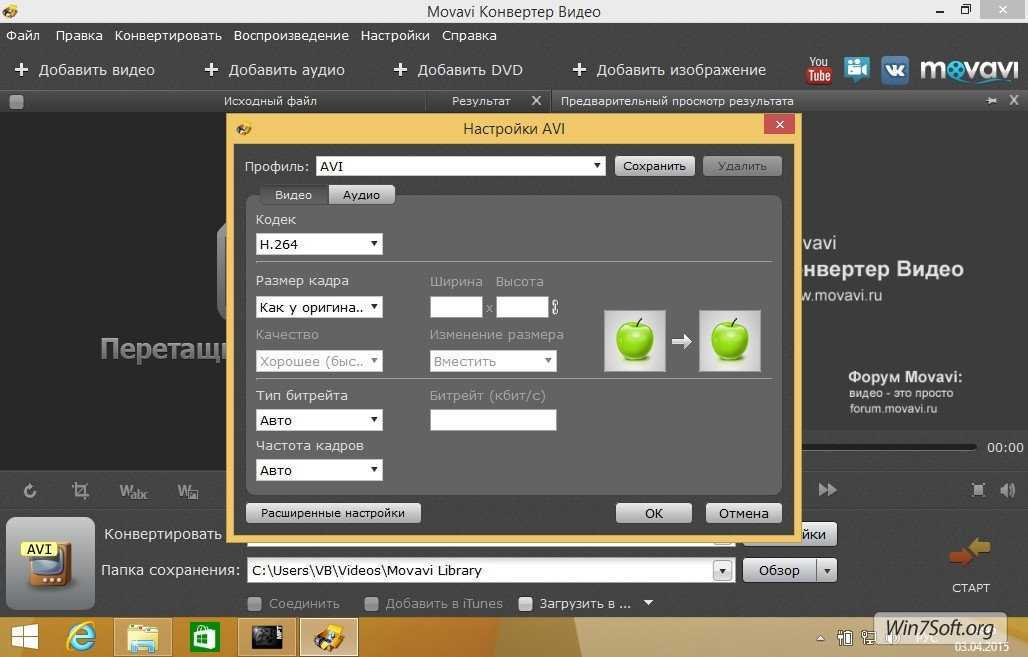
Task: Click the START convert arrows icon
Action: point(970,552)
